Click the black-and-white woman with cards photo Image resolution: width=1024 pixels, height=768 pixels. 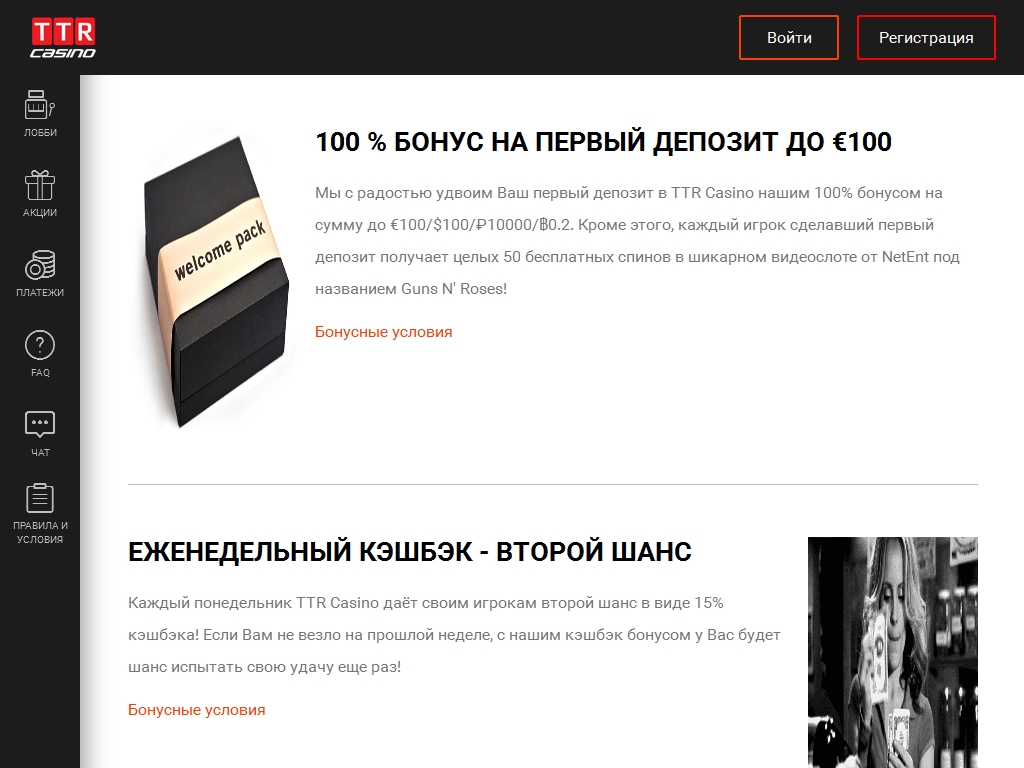pyautogui.click(x=893, y=652)
